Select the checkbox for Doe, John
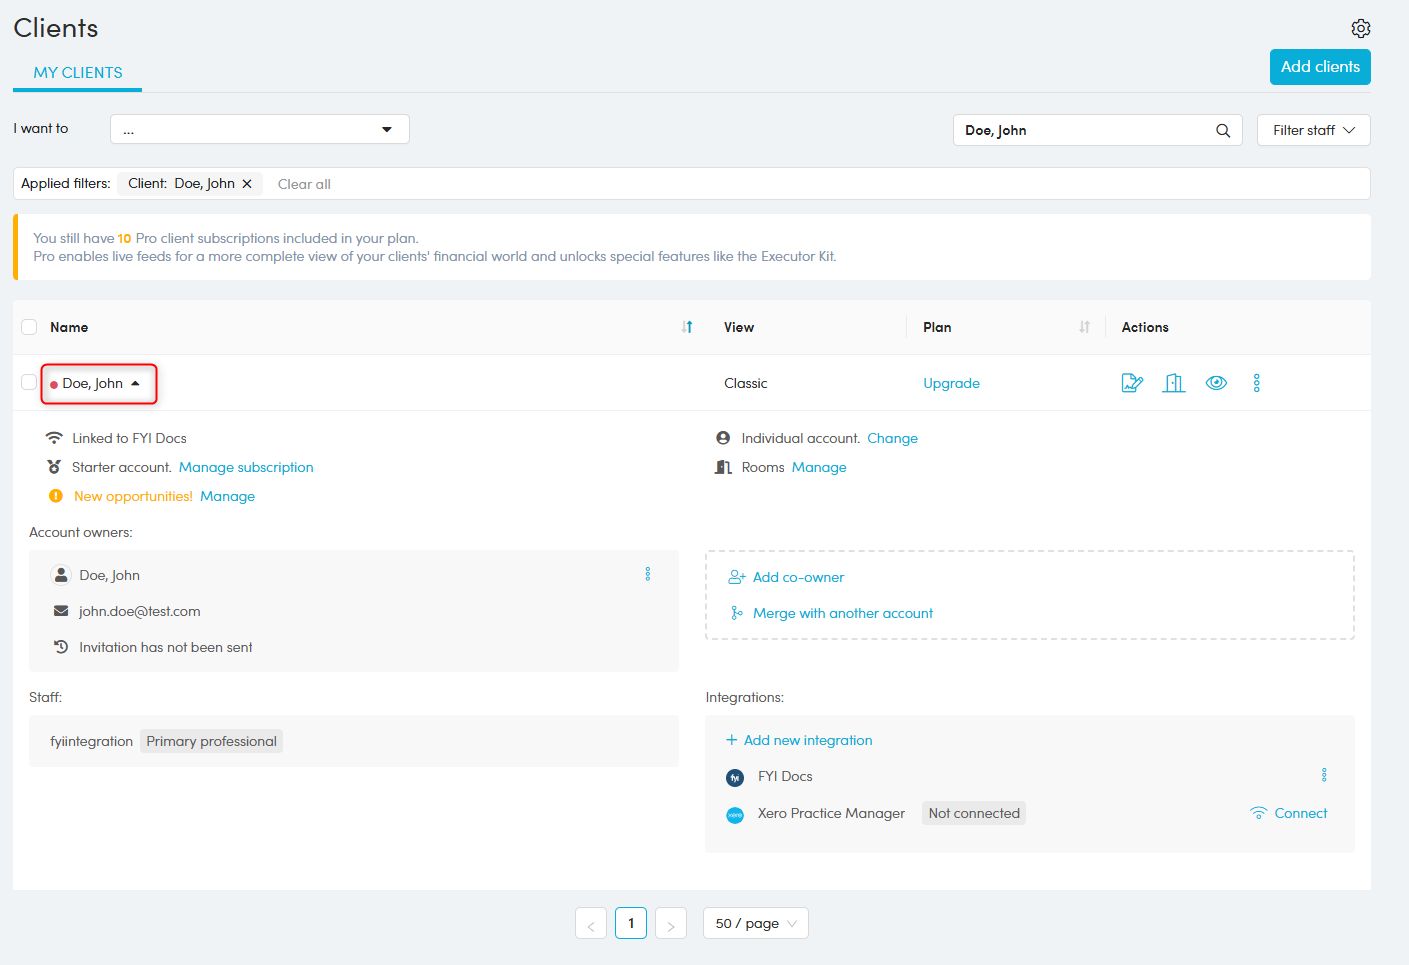Viewport: 1409px width, 965px height. tap(29, 383)
